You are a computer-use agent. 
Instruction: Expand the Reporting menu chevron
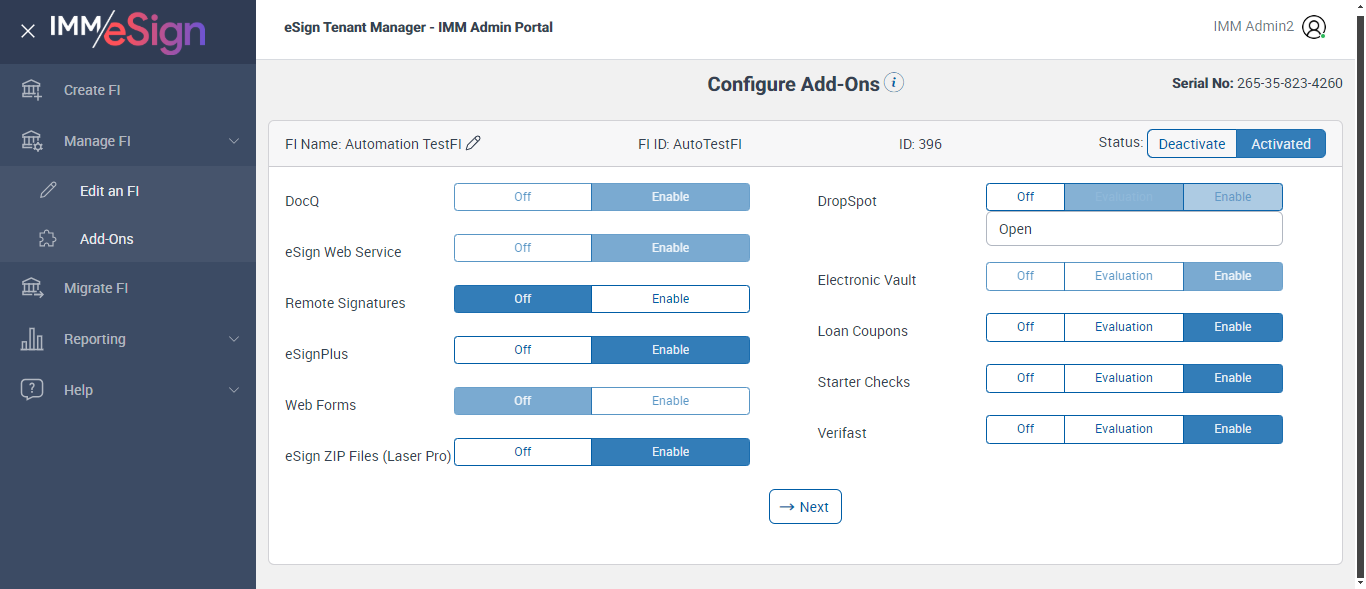point(234,339)
